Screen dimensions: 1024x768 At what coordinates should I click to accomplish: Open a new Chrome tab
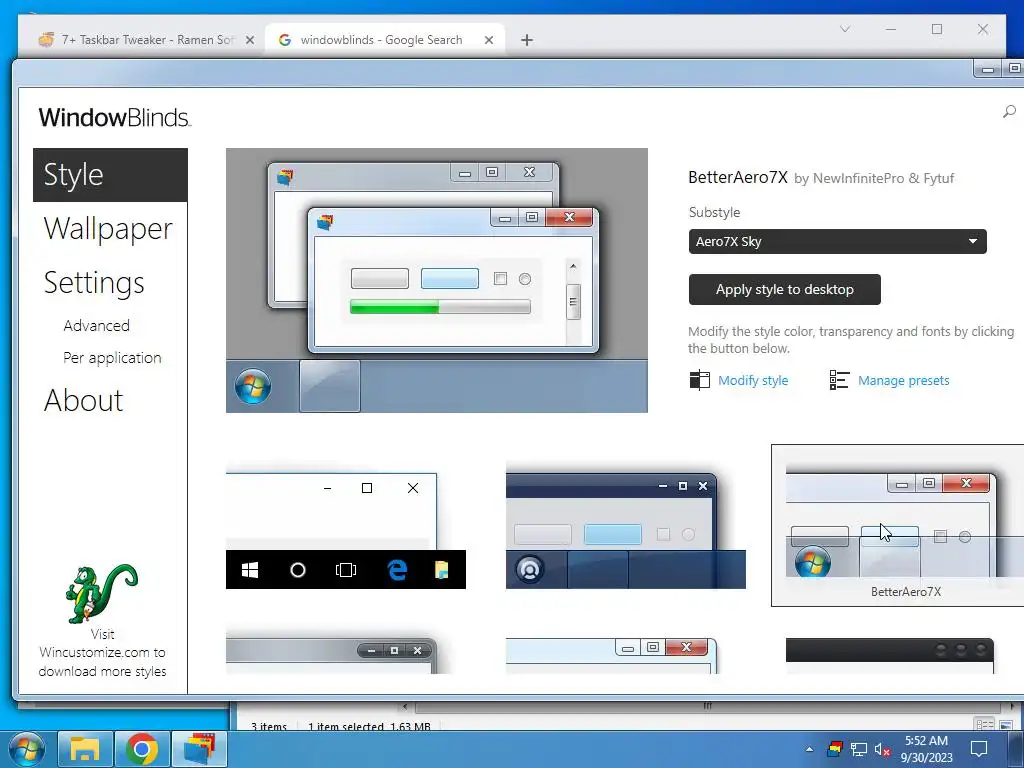(x=527, y=40)
